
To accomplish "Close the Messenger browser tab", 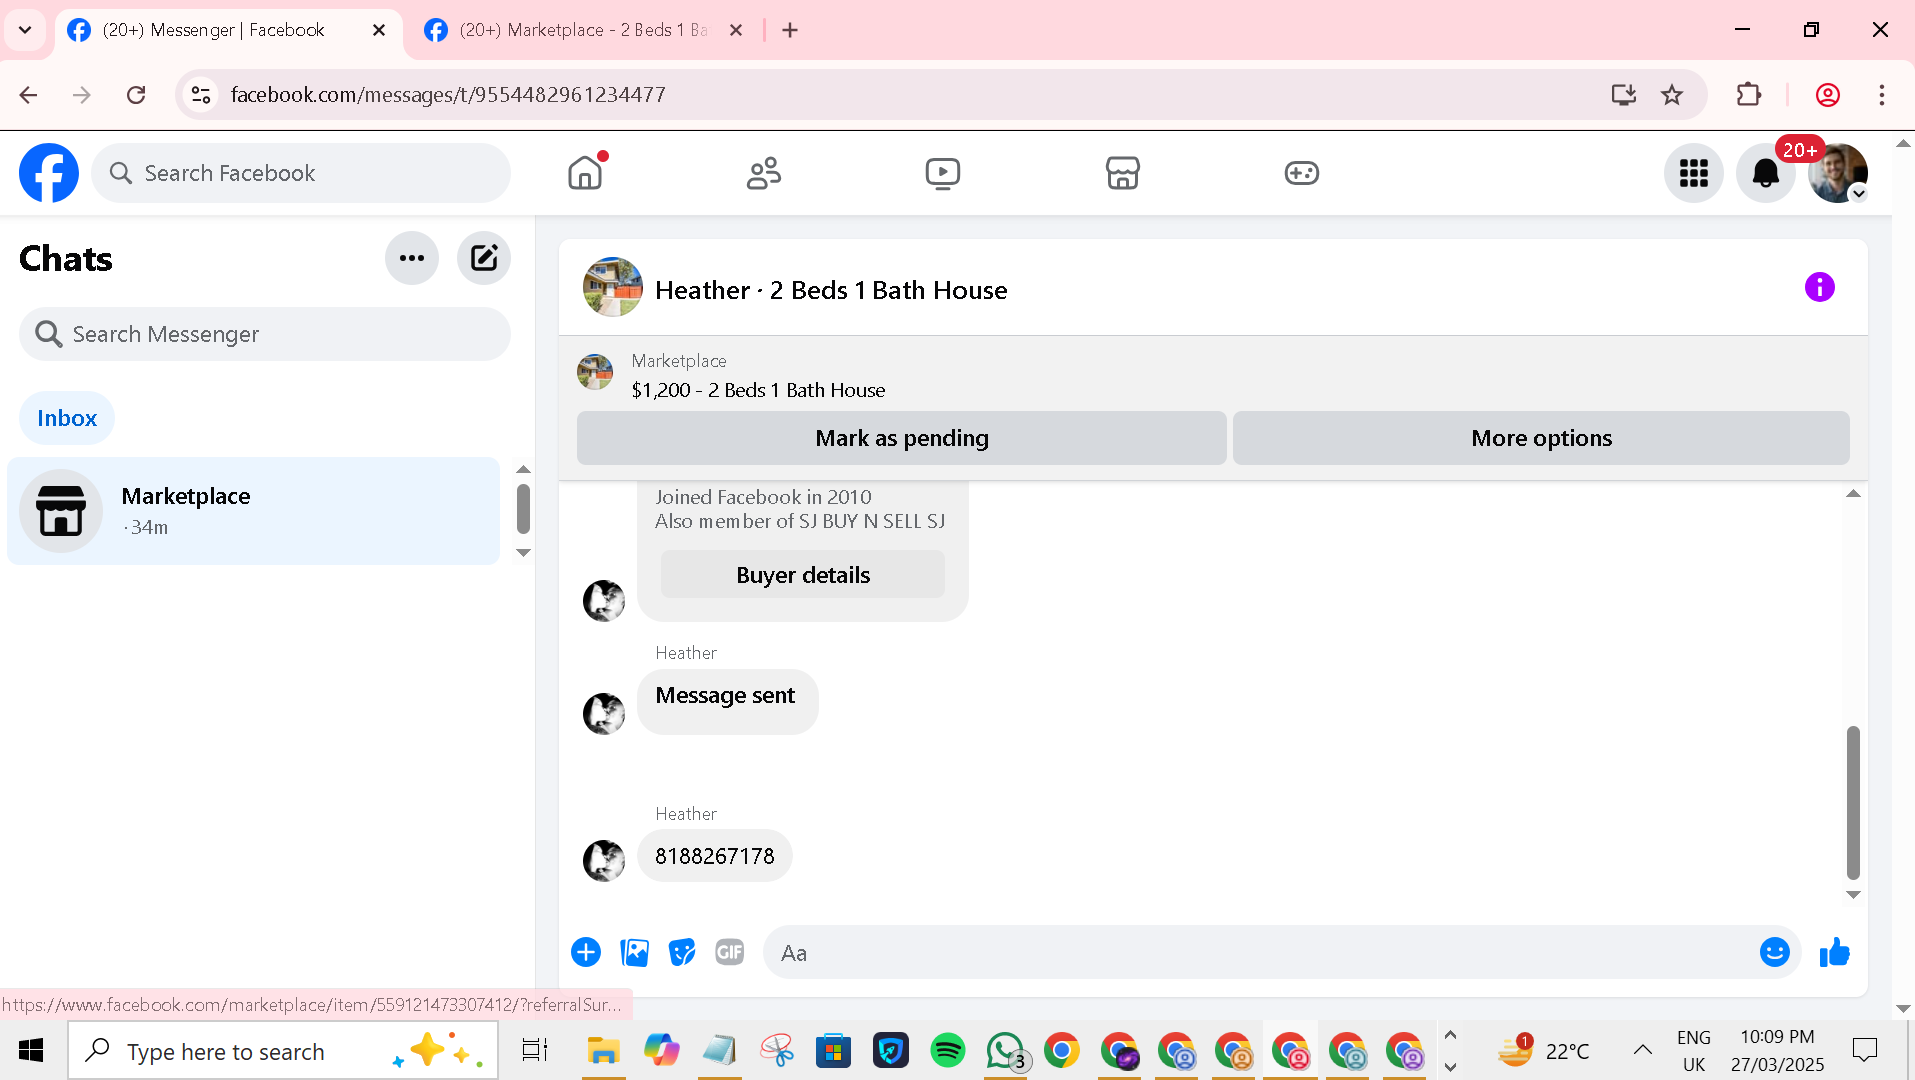I will click(379, 30).
